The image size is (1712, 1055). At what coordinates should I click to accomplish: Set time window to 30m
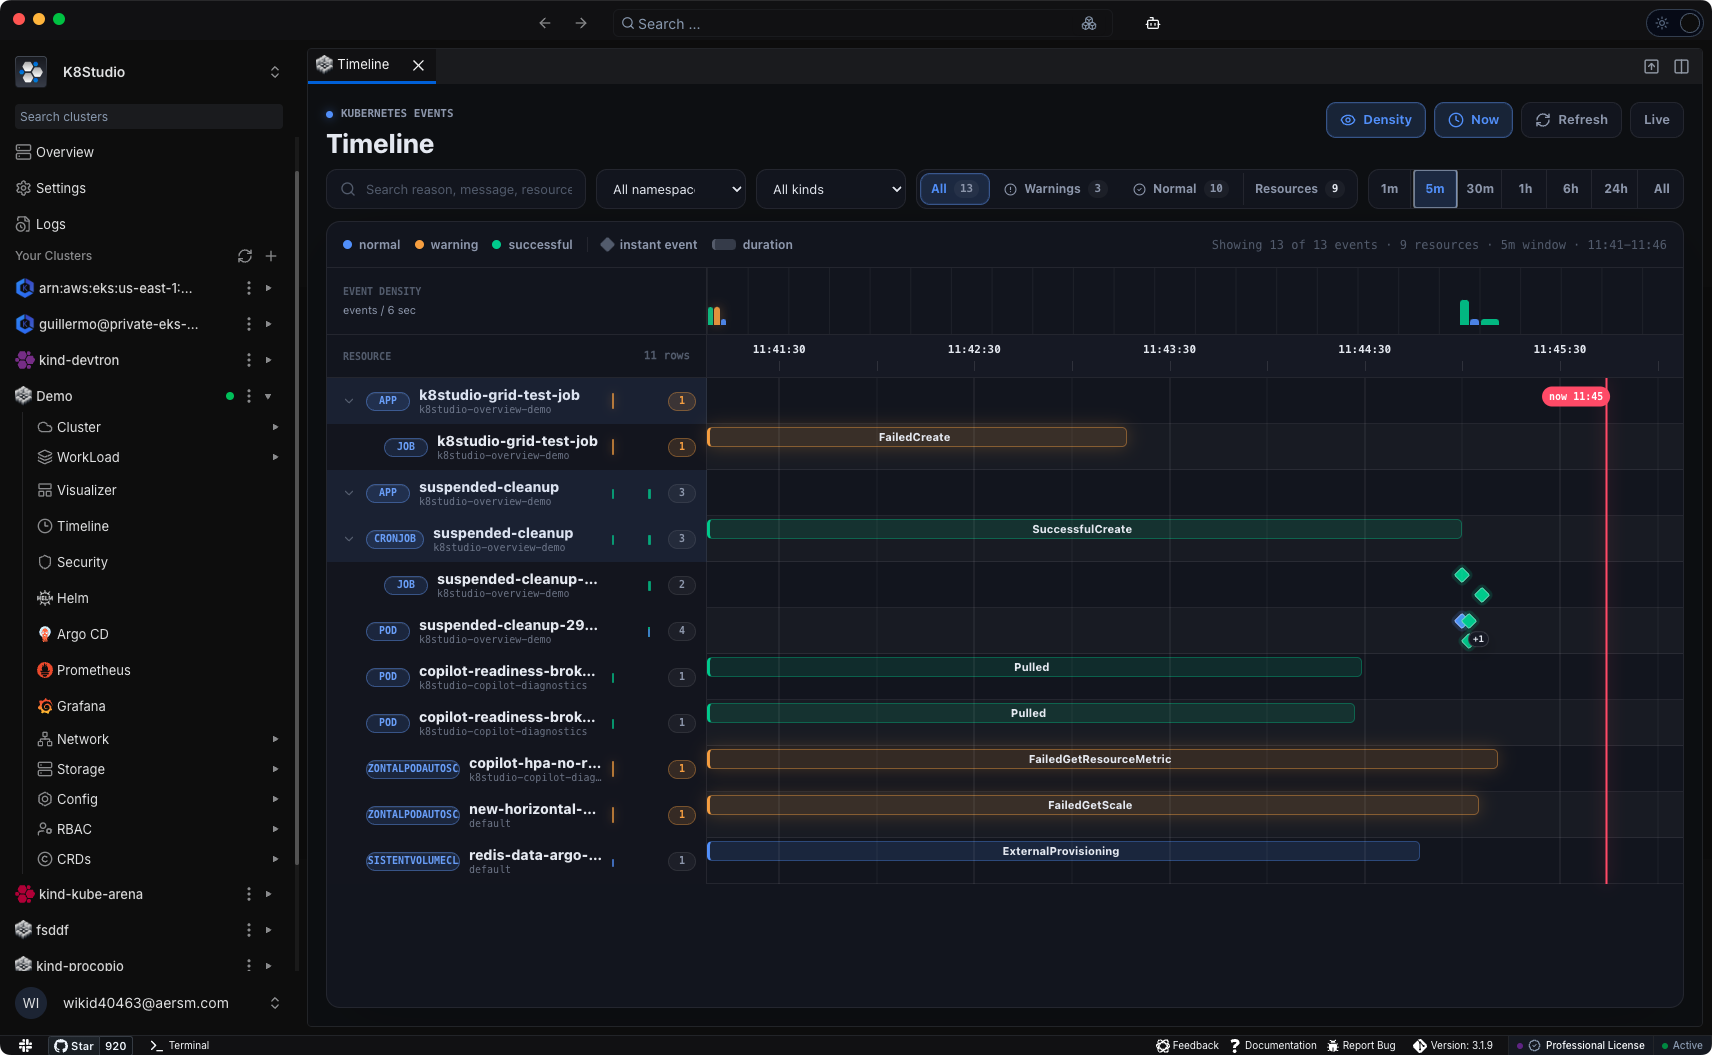(x=1480, y=189)
